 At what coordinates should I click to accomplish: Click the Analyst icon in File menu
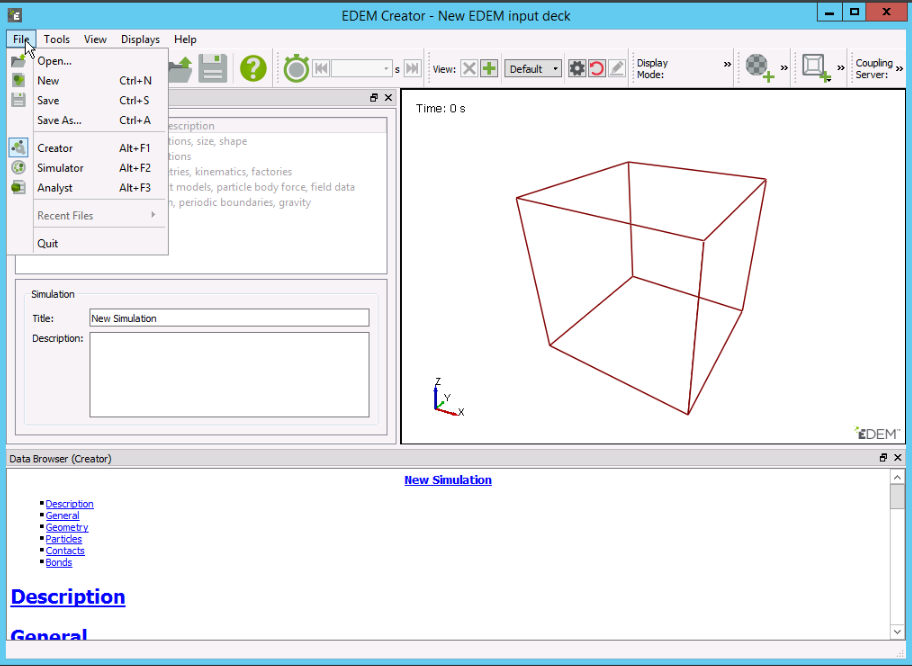pos(19,187)
